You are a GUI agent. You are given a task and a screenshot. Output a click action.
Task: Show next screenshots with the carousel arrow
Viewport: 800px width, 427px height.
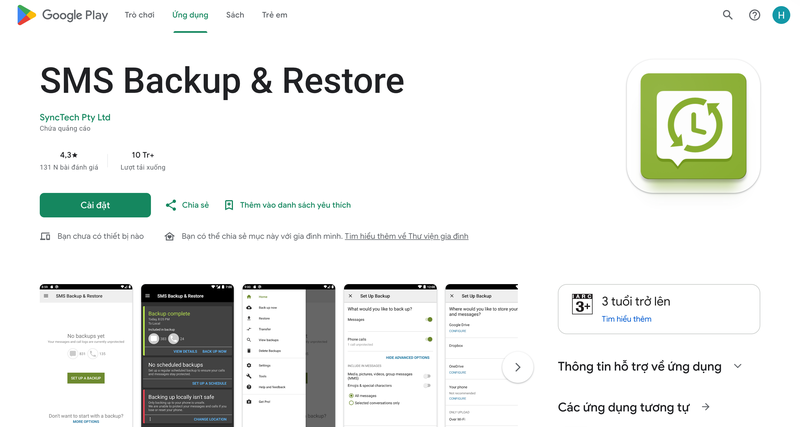518,367
